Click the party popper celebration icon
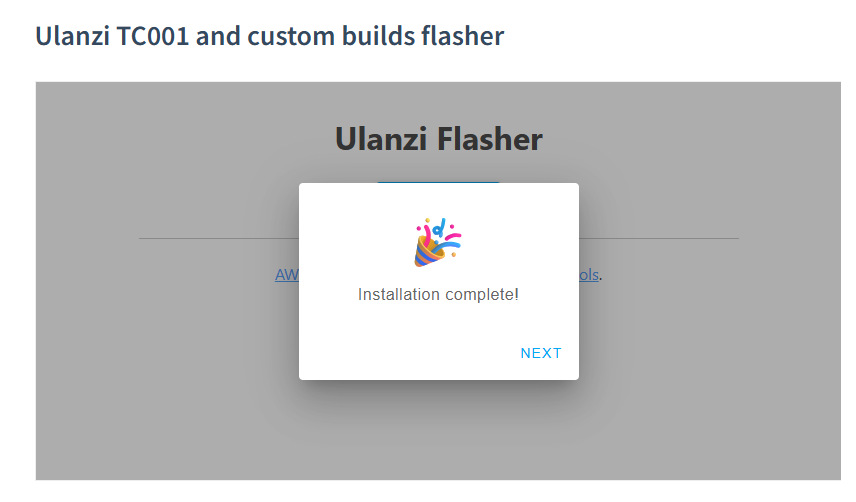856x502 pixels. pos(438,242)
